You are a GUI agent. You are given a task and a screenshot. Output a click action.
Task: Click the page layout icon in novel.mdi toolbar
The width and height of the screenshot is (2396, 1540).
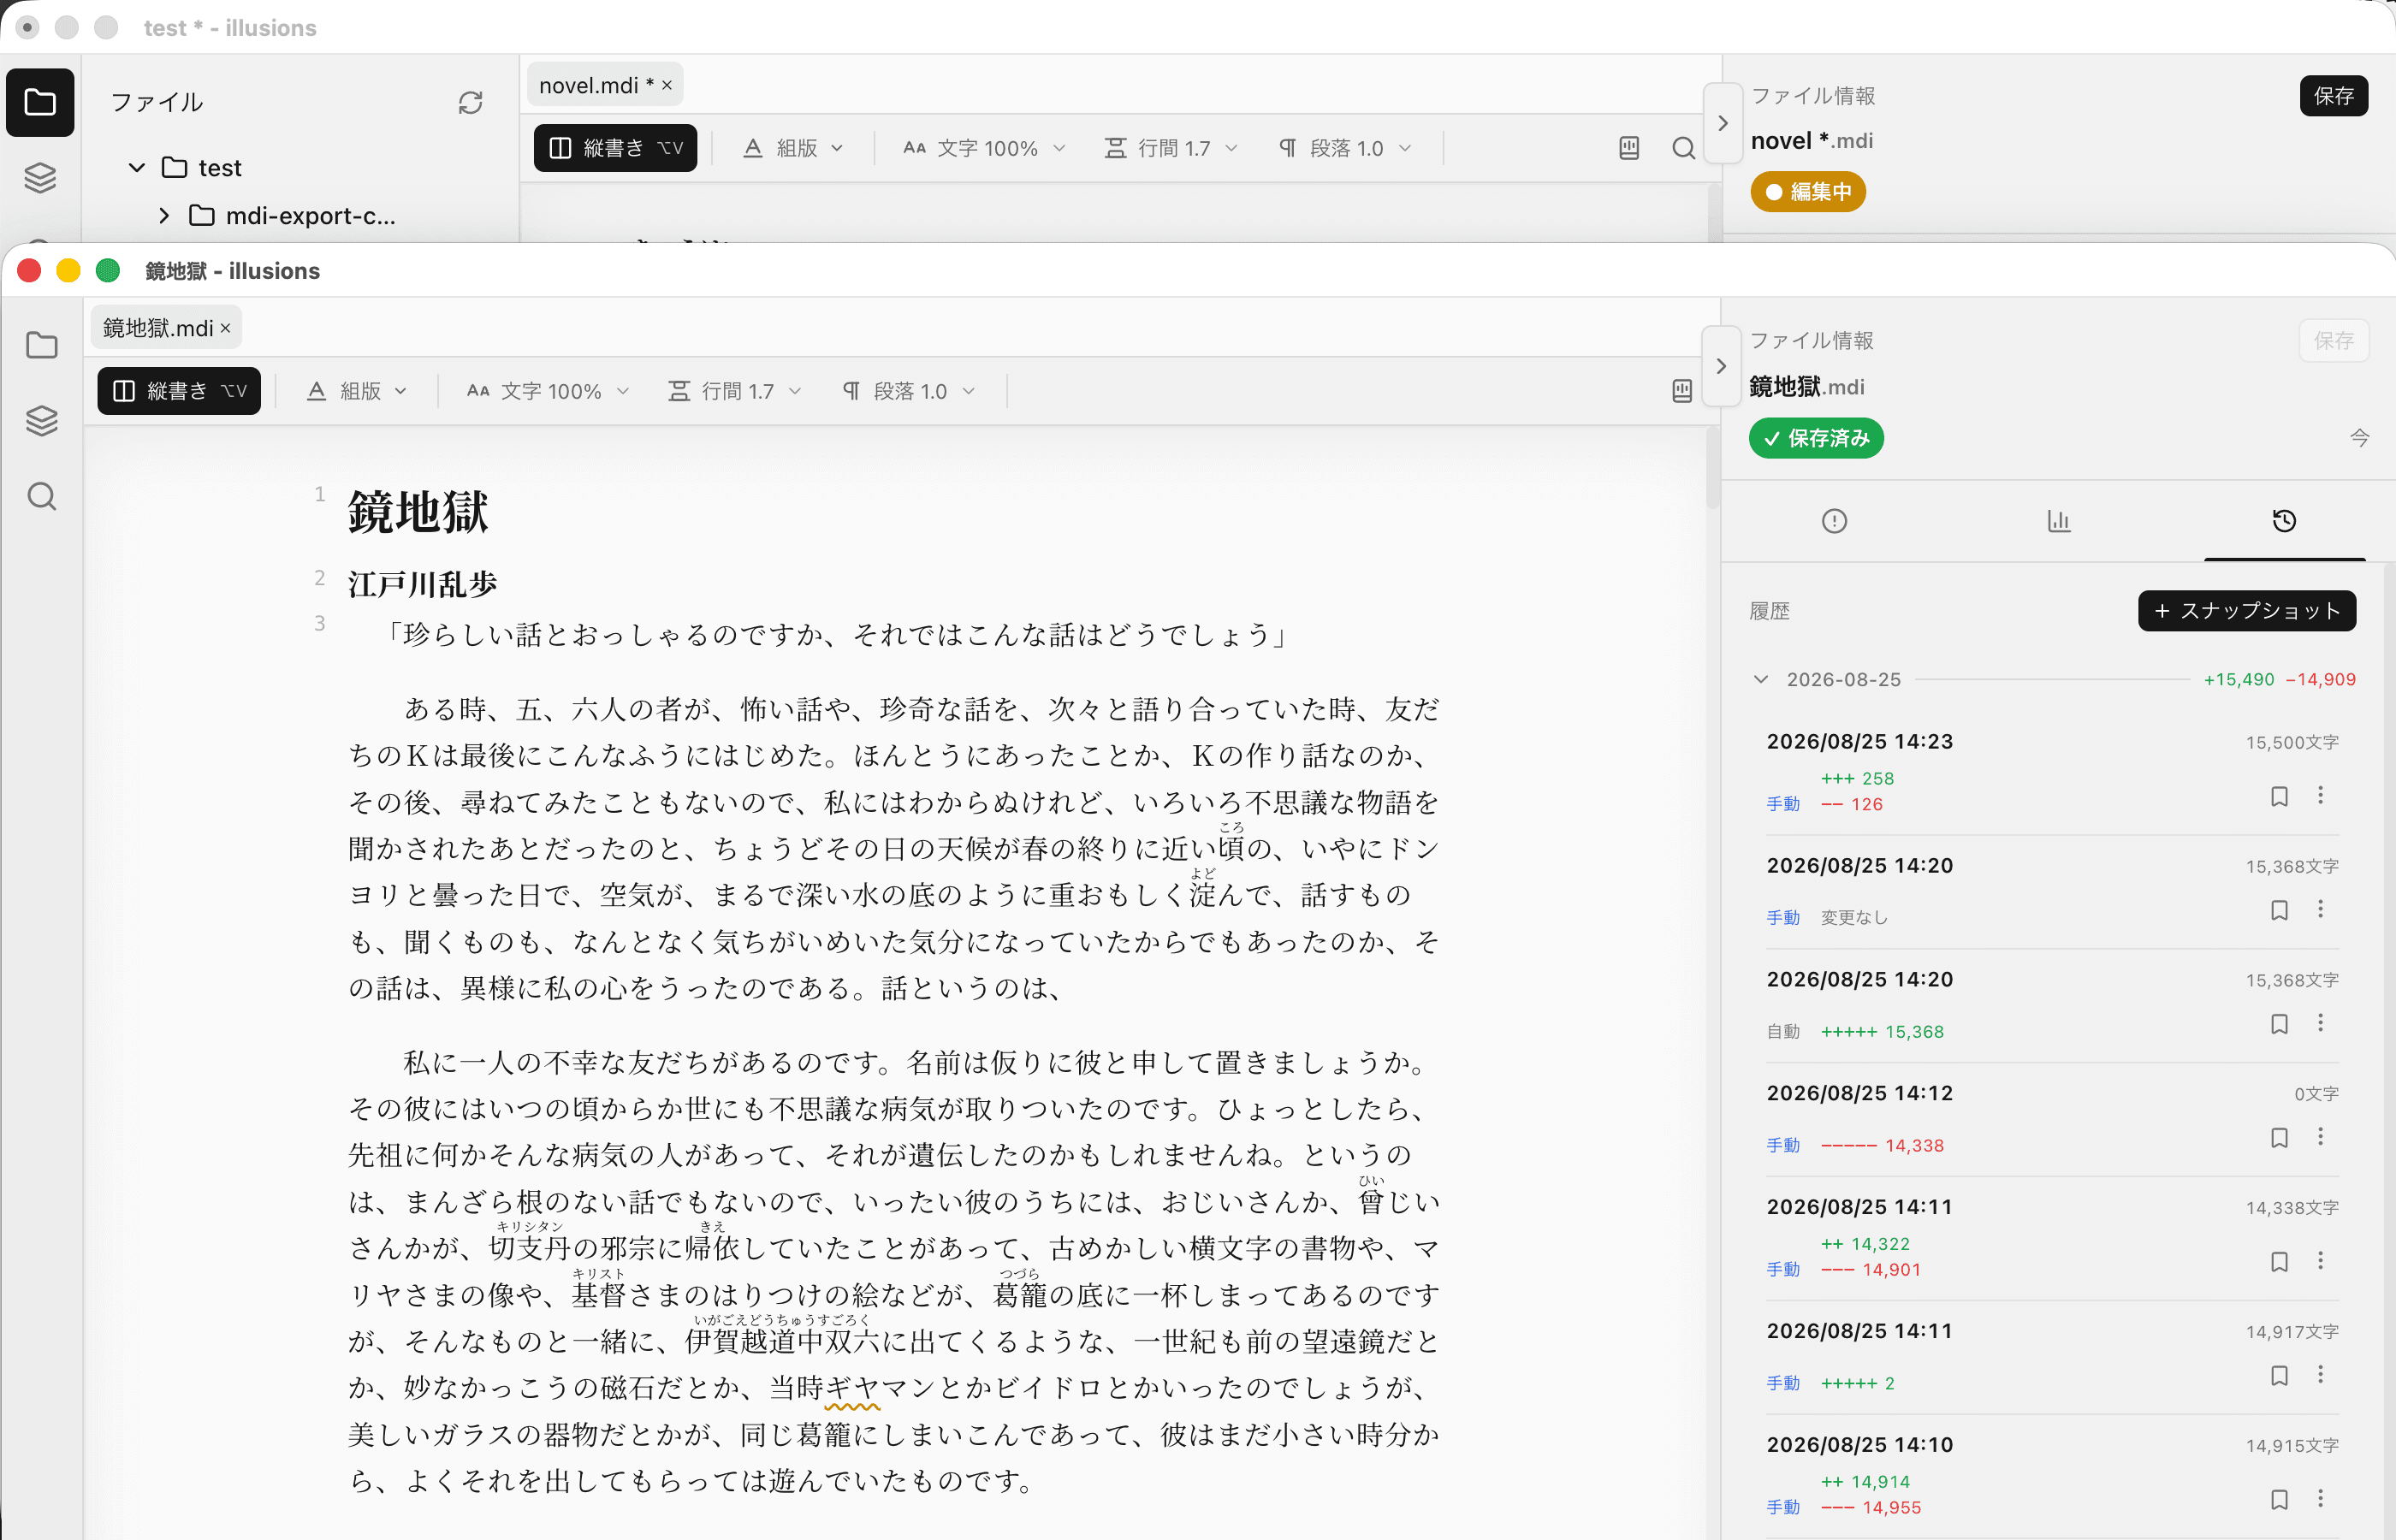click(x=1629, y=148)
